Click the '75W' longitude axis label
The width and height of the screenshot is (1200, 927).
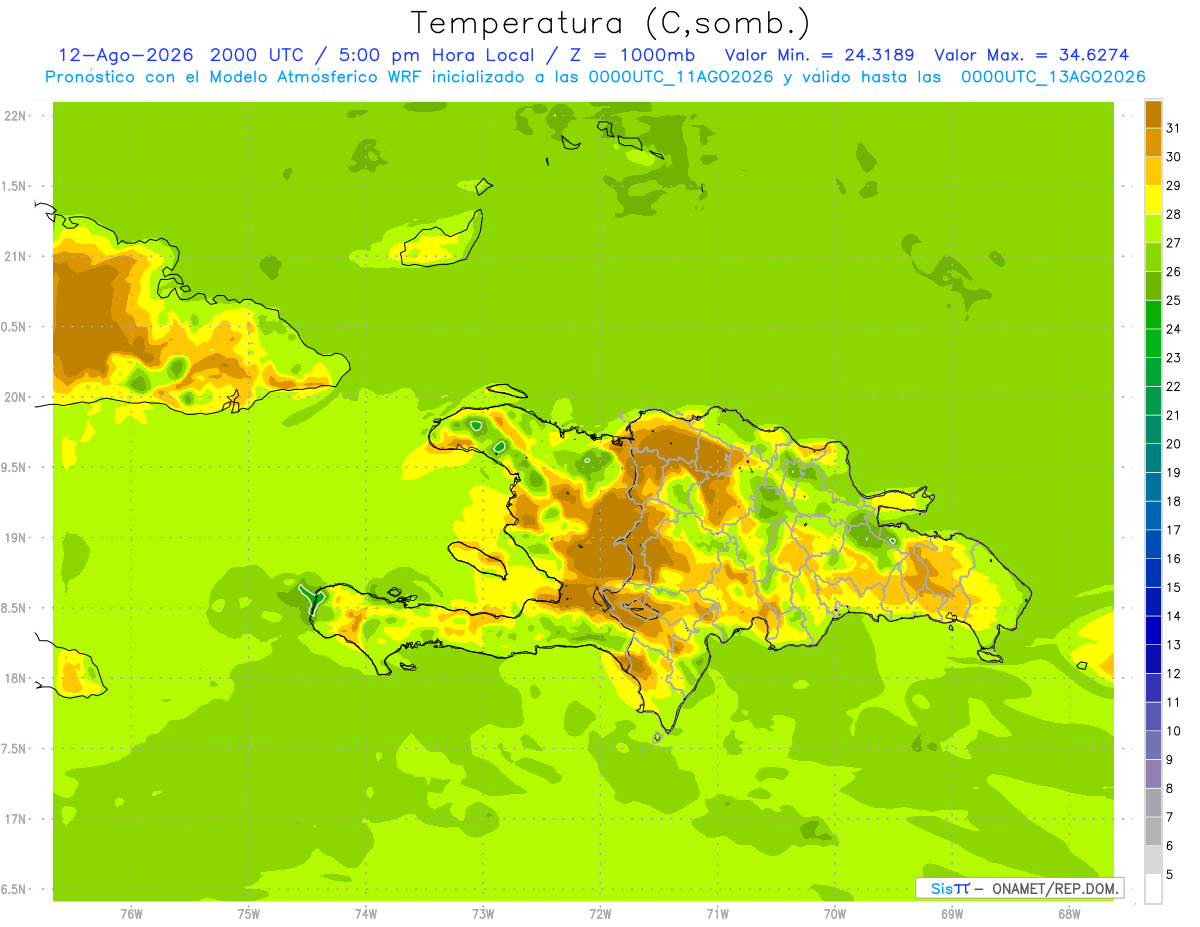tap(249, 914)
